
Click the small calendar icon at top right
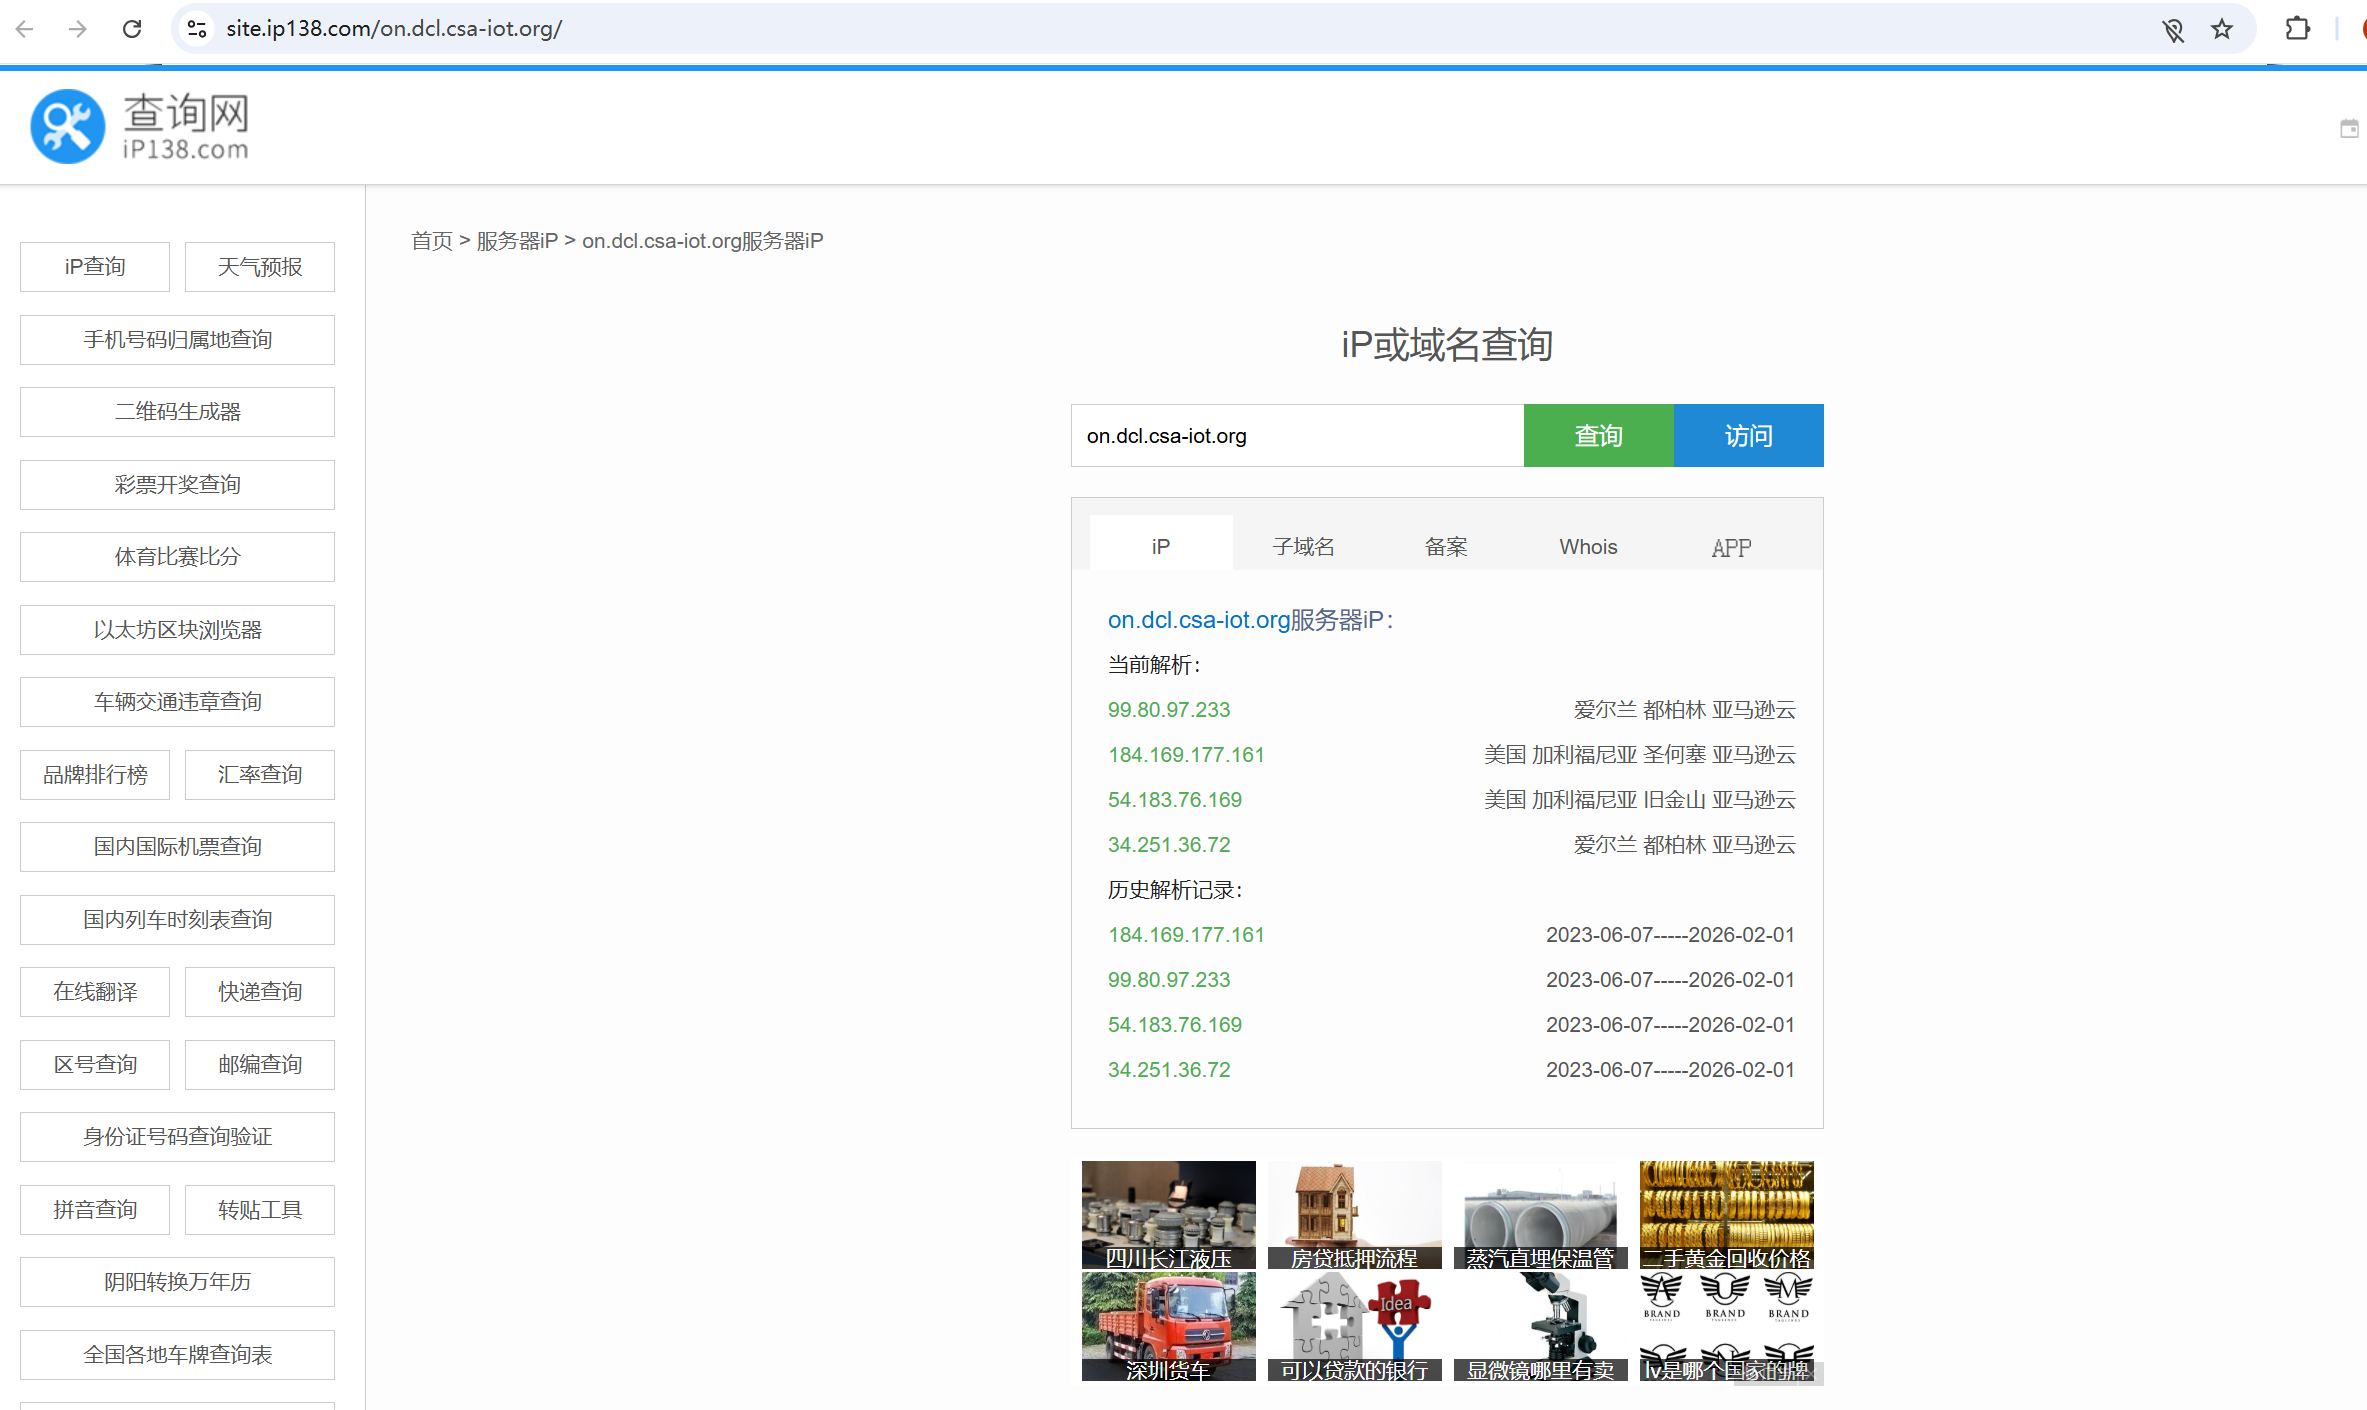(2349, 128)
